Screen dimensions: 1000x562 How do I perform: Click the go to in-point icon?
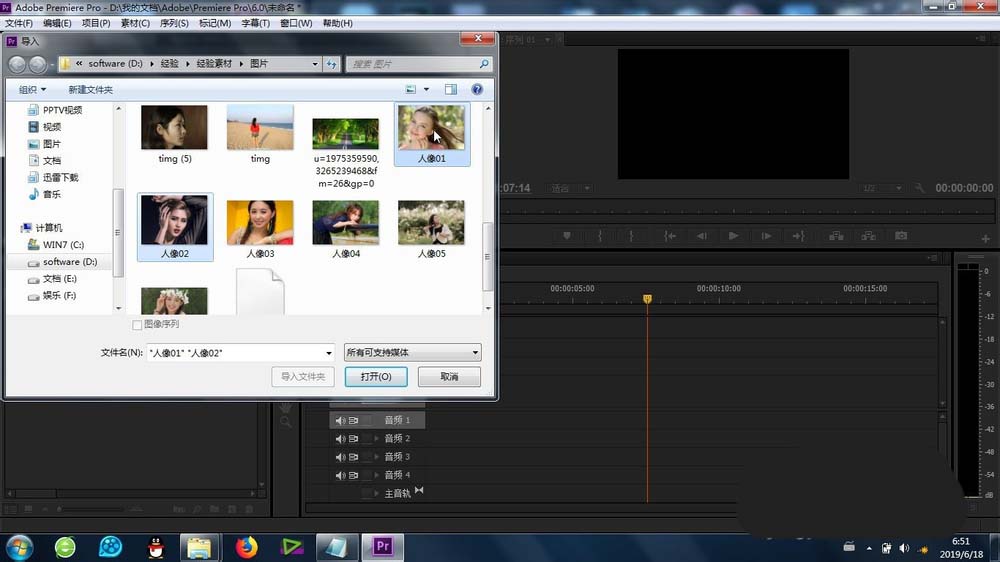tap(670, 236)
